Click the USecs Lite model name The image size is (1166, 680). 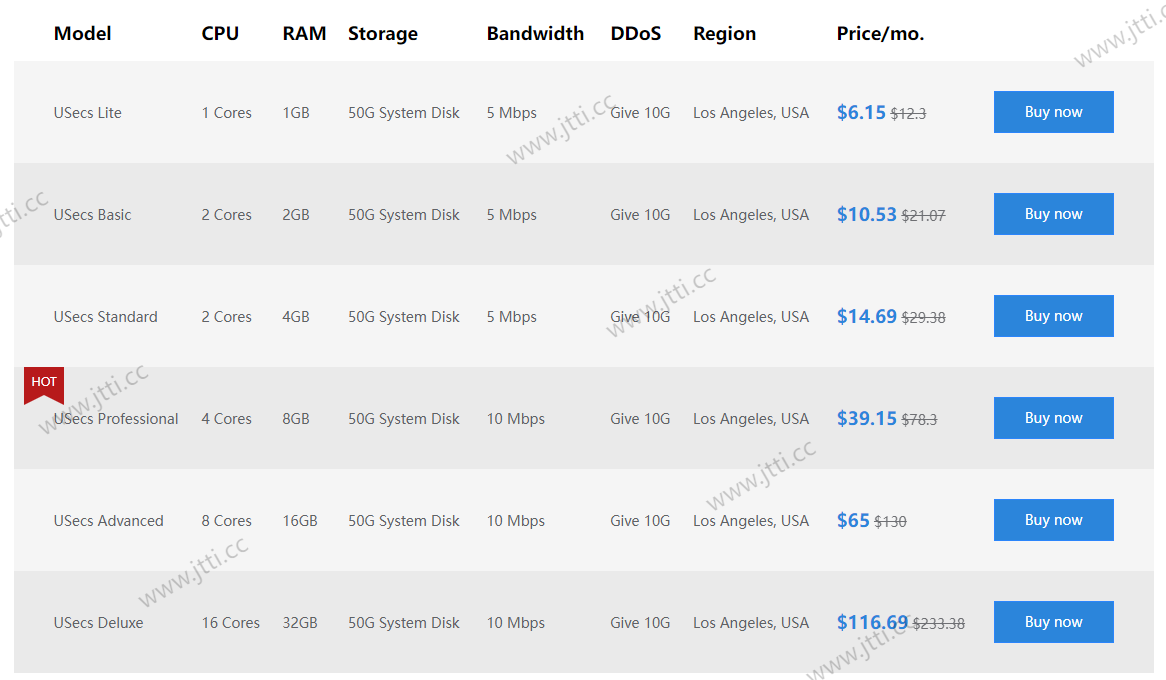(88, 113)
